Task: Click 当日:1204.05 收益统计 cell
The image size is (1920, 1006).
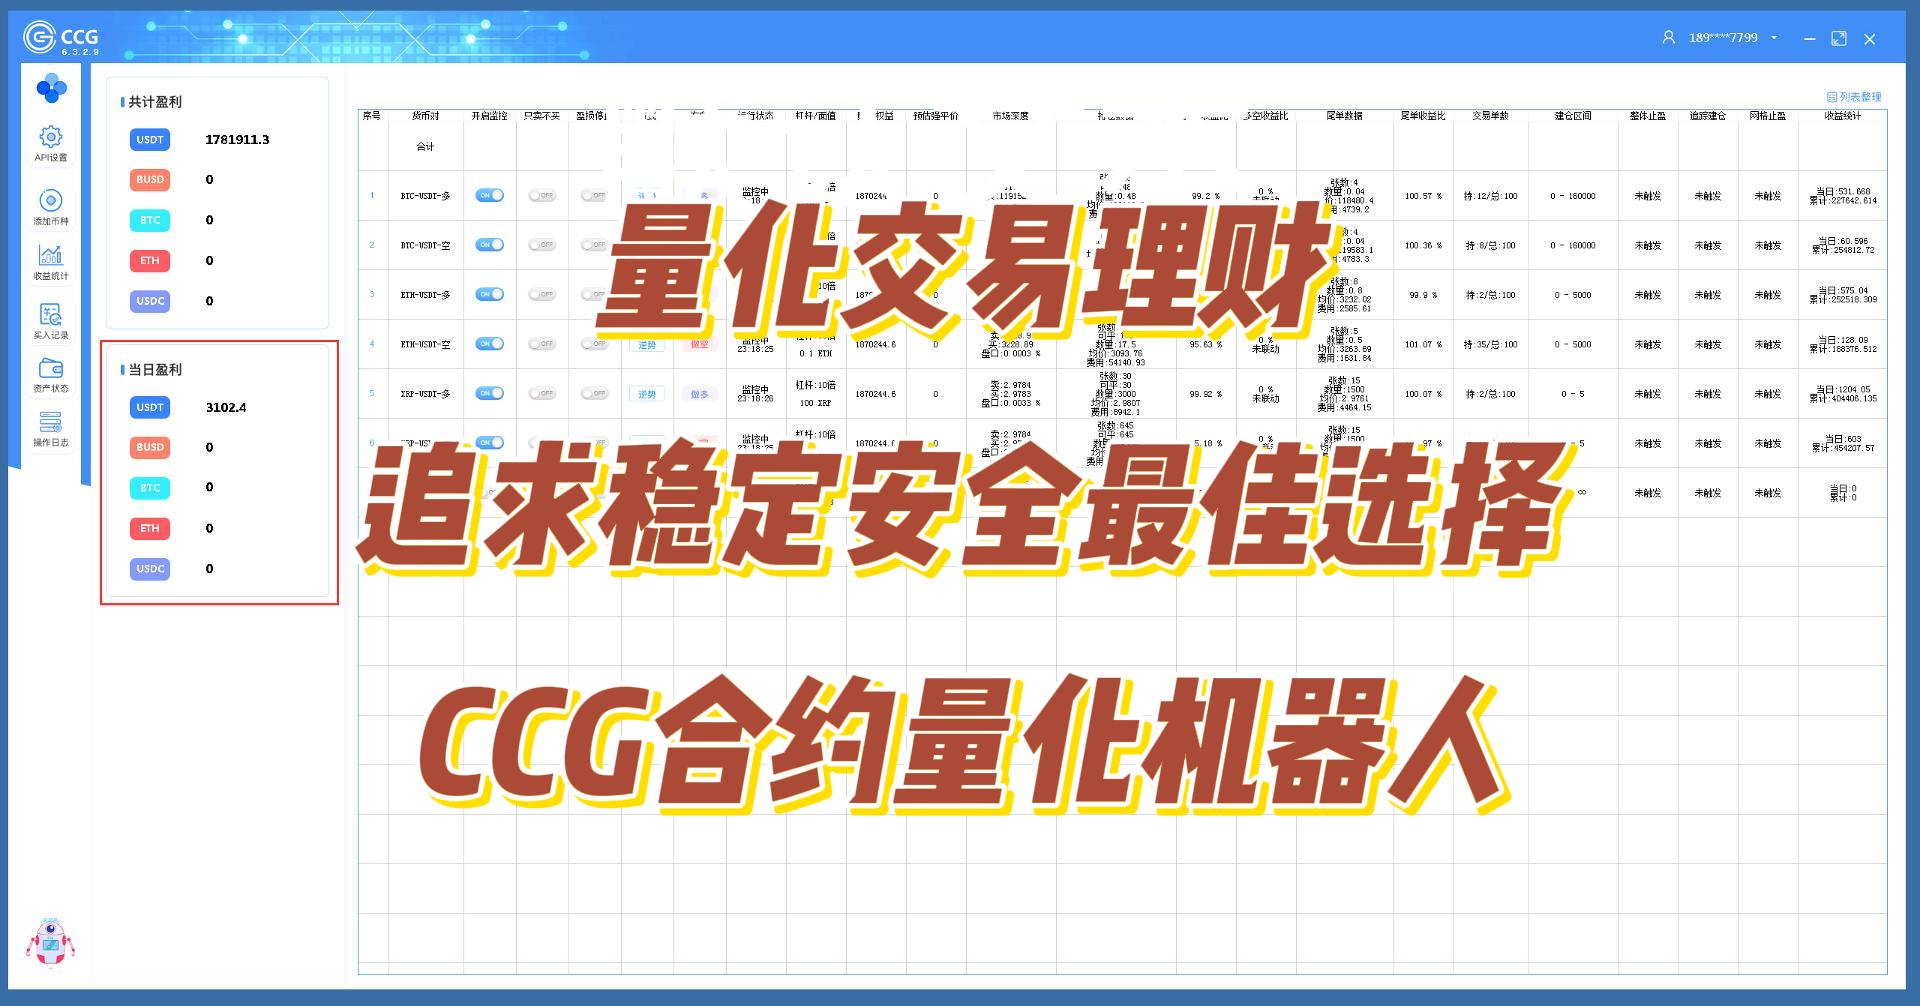Action: [1842, 394]
